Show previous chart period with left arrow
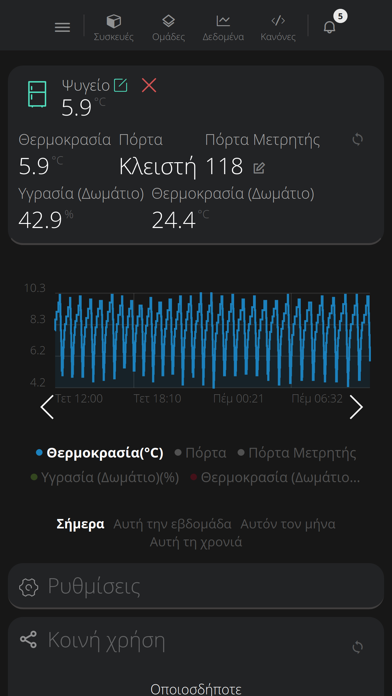This screenshot has width=392, height=696. click(47, 407)
